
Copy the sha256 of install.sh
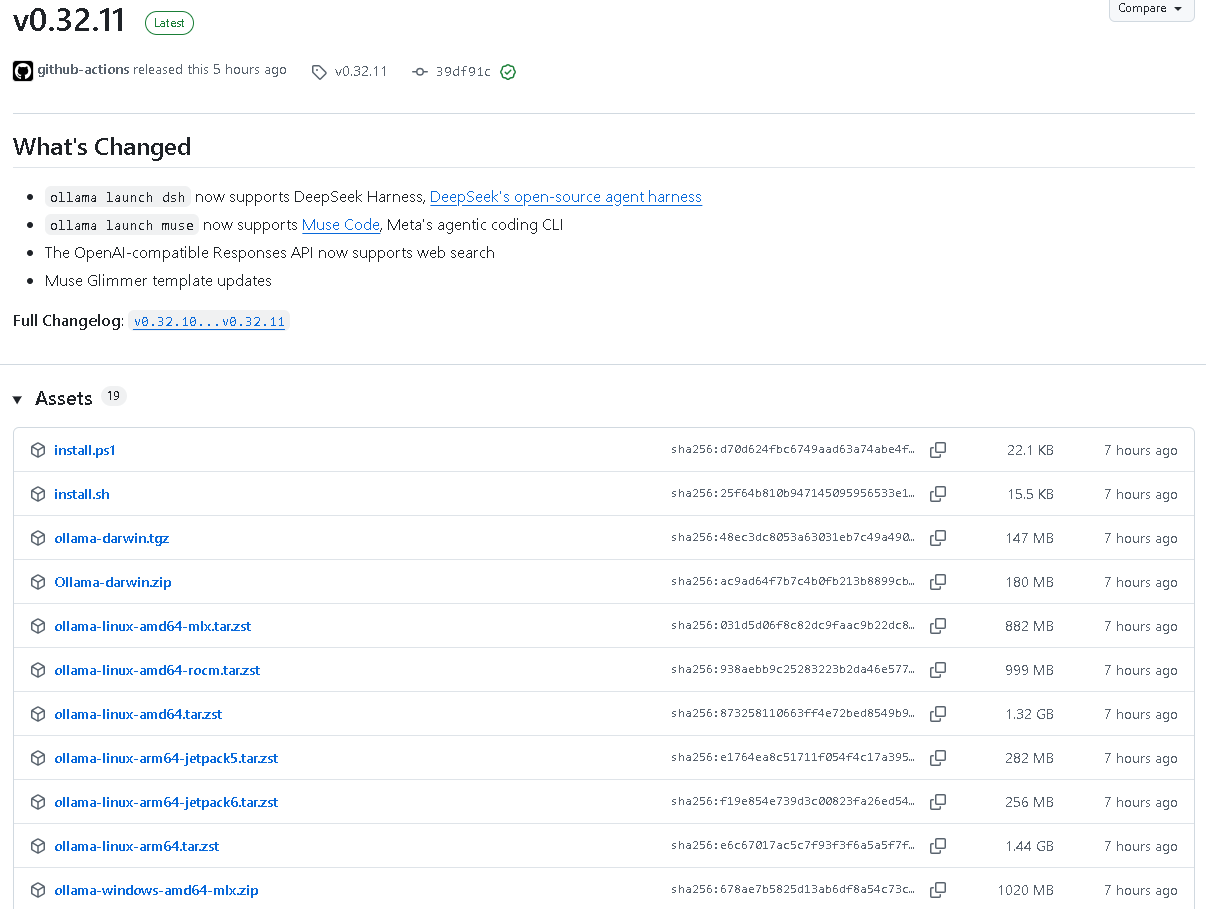pos(938,494)
